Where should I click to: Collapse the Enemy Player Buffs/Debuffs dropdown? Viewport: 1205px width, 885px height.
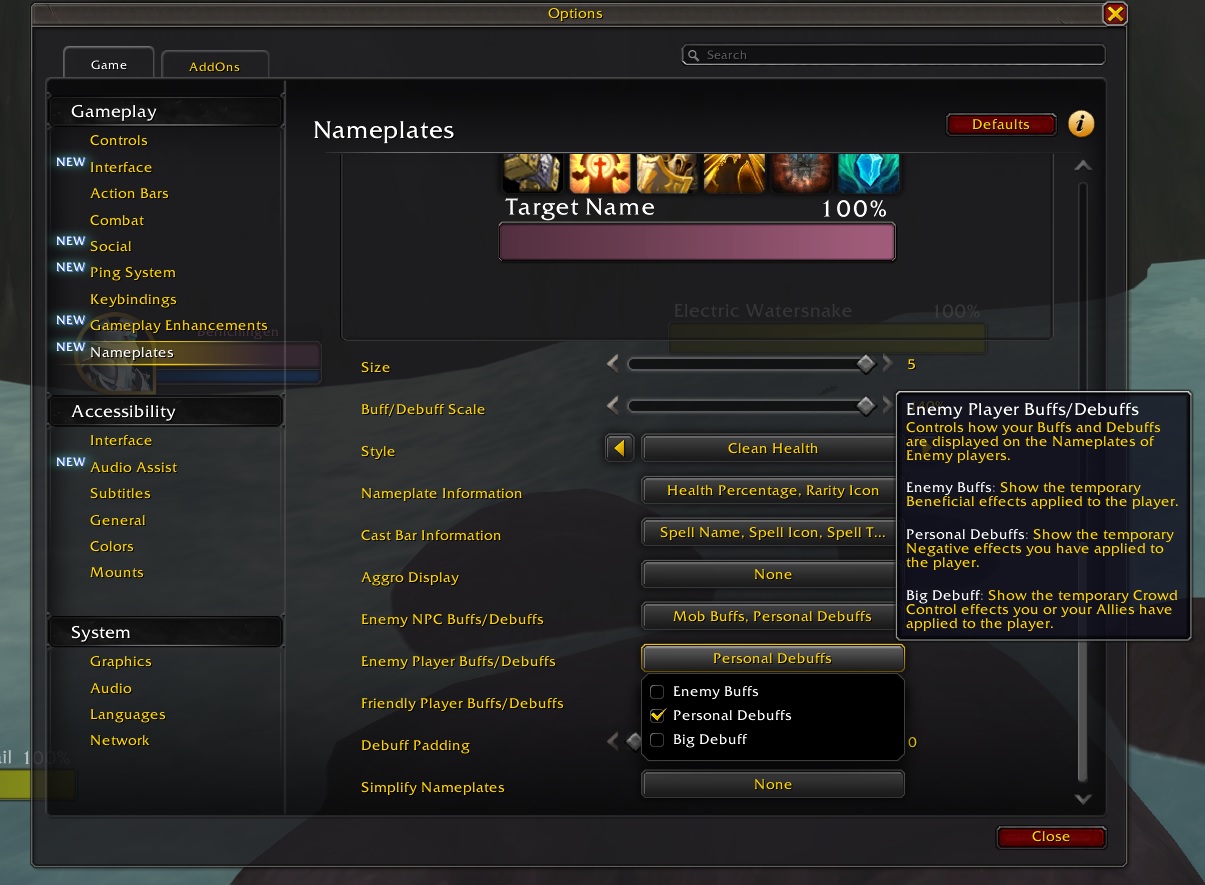[x=772, y=659]
